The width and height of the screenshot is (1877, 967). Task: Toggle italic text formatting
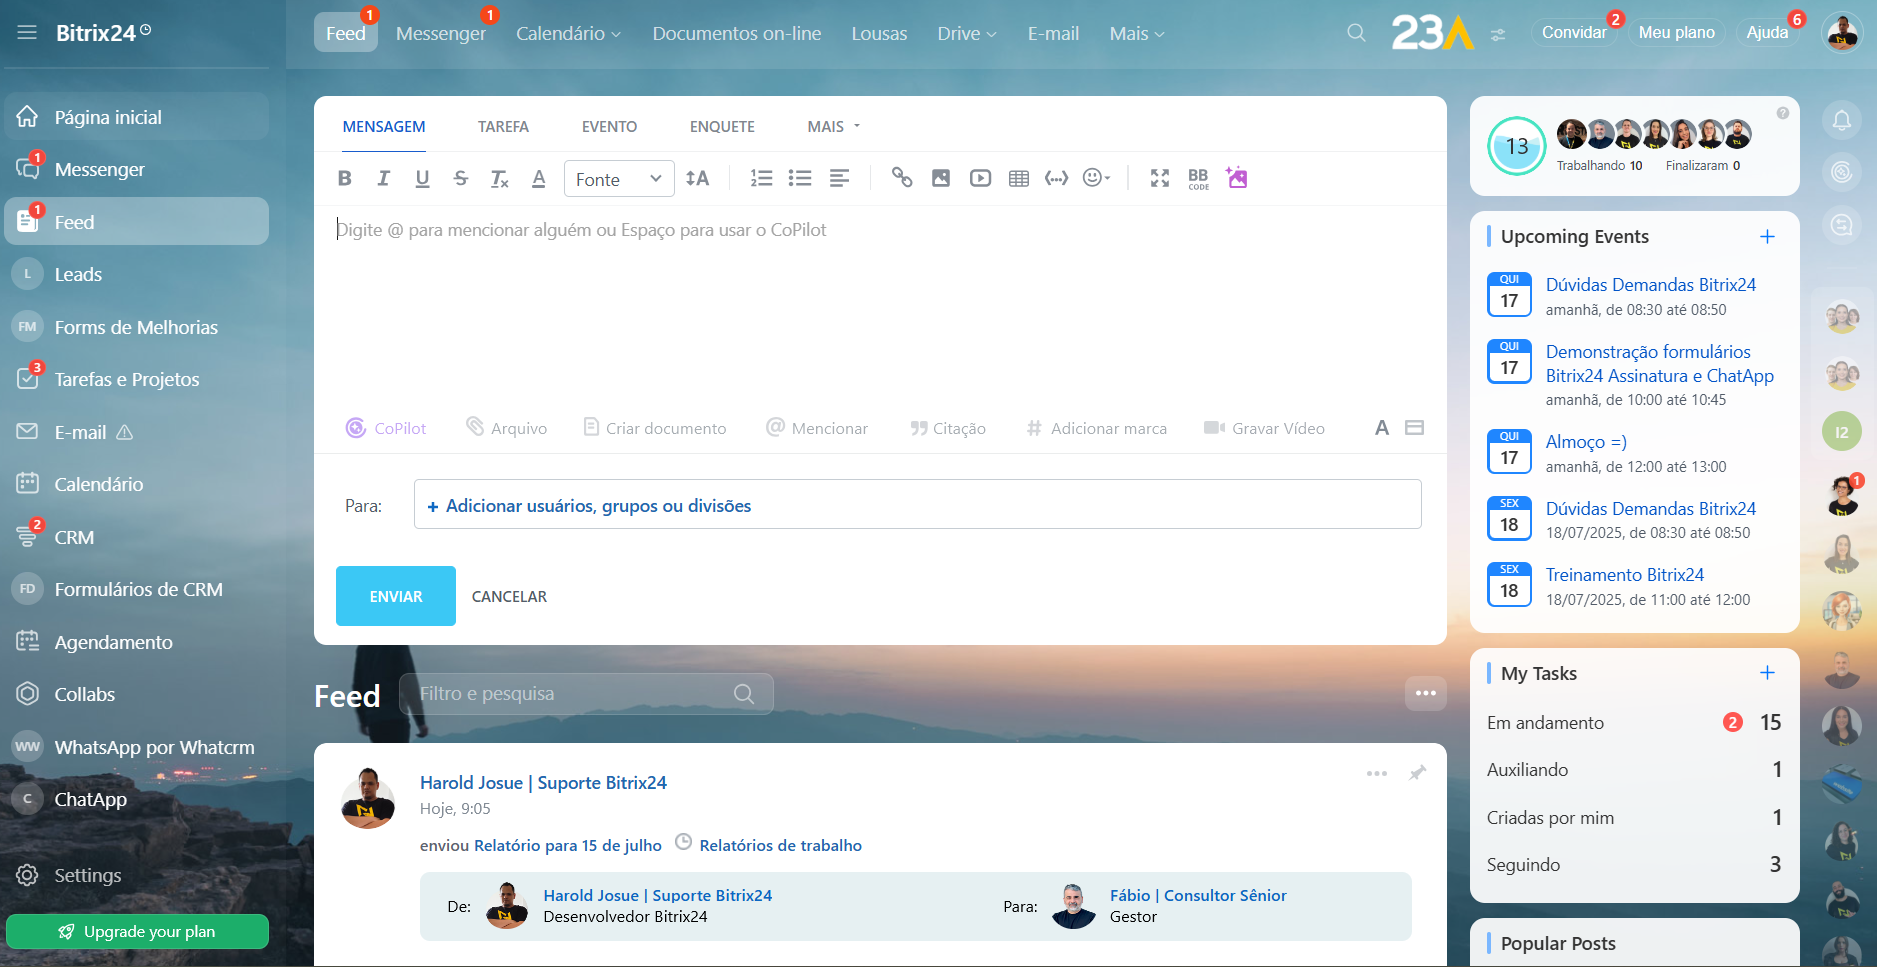[x=383, y=178]
